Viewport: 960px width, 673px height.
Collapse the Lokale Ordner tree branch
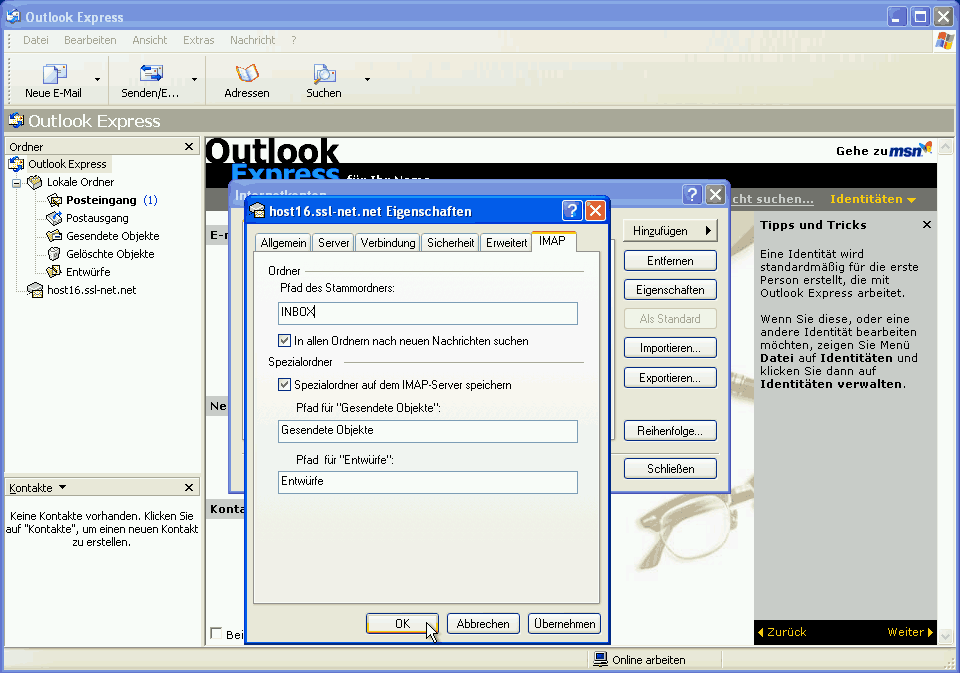click(x=16, y=182)
